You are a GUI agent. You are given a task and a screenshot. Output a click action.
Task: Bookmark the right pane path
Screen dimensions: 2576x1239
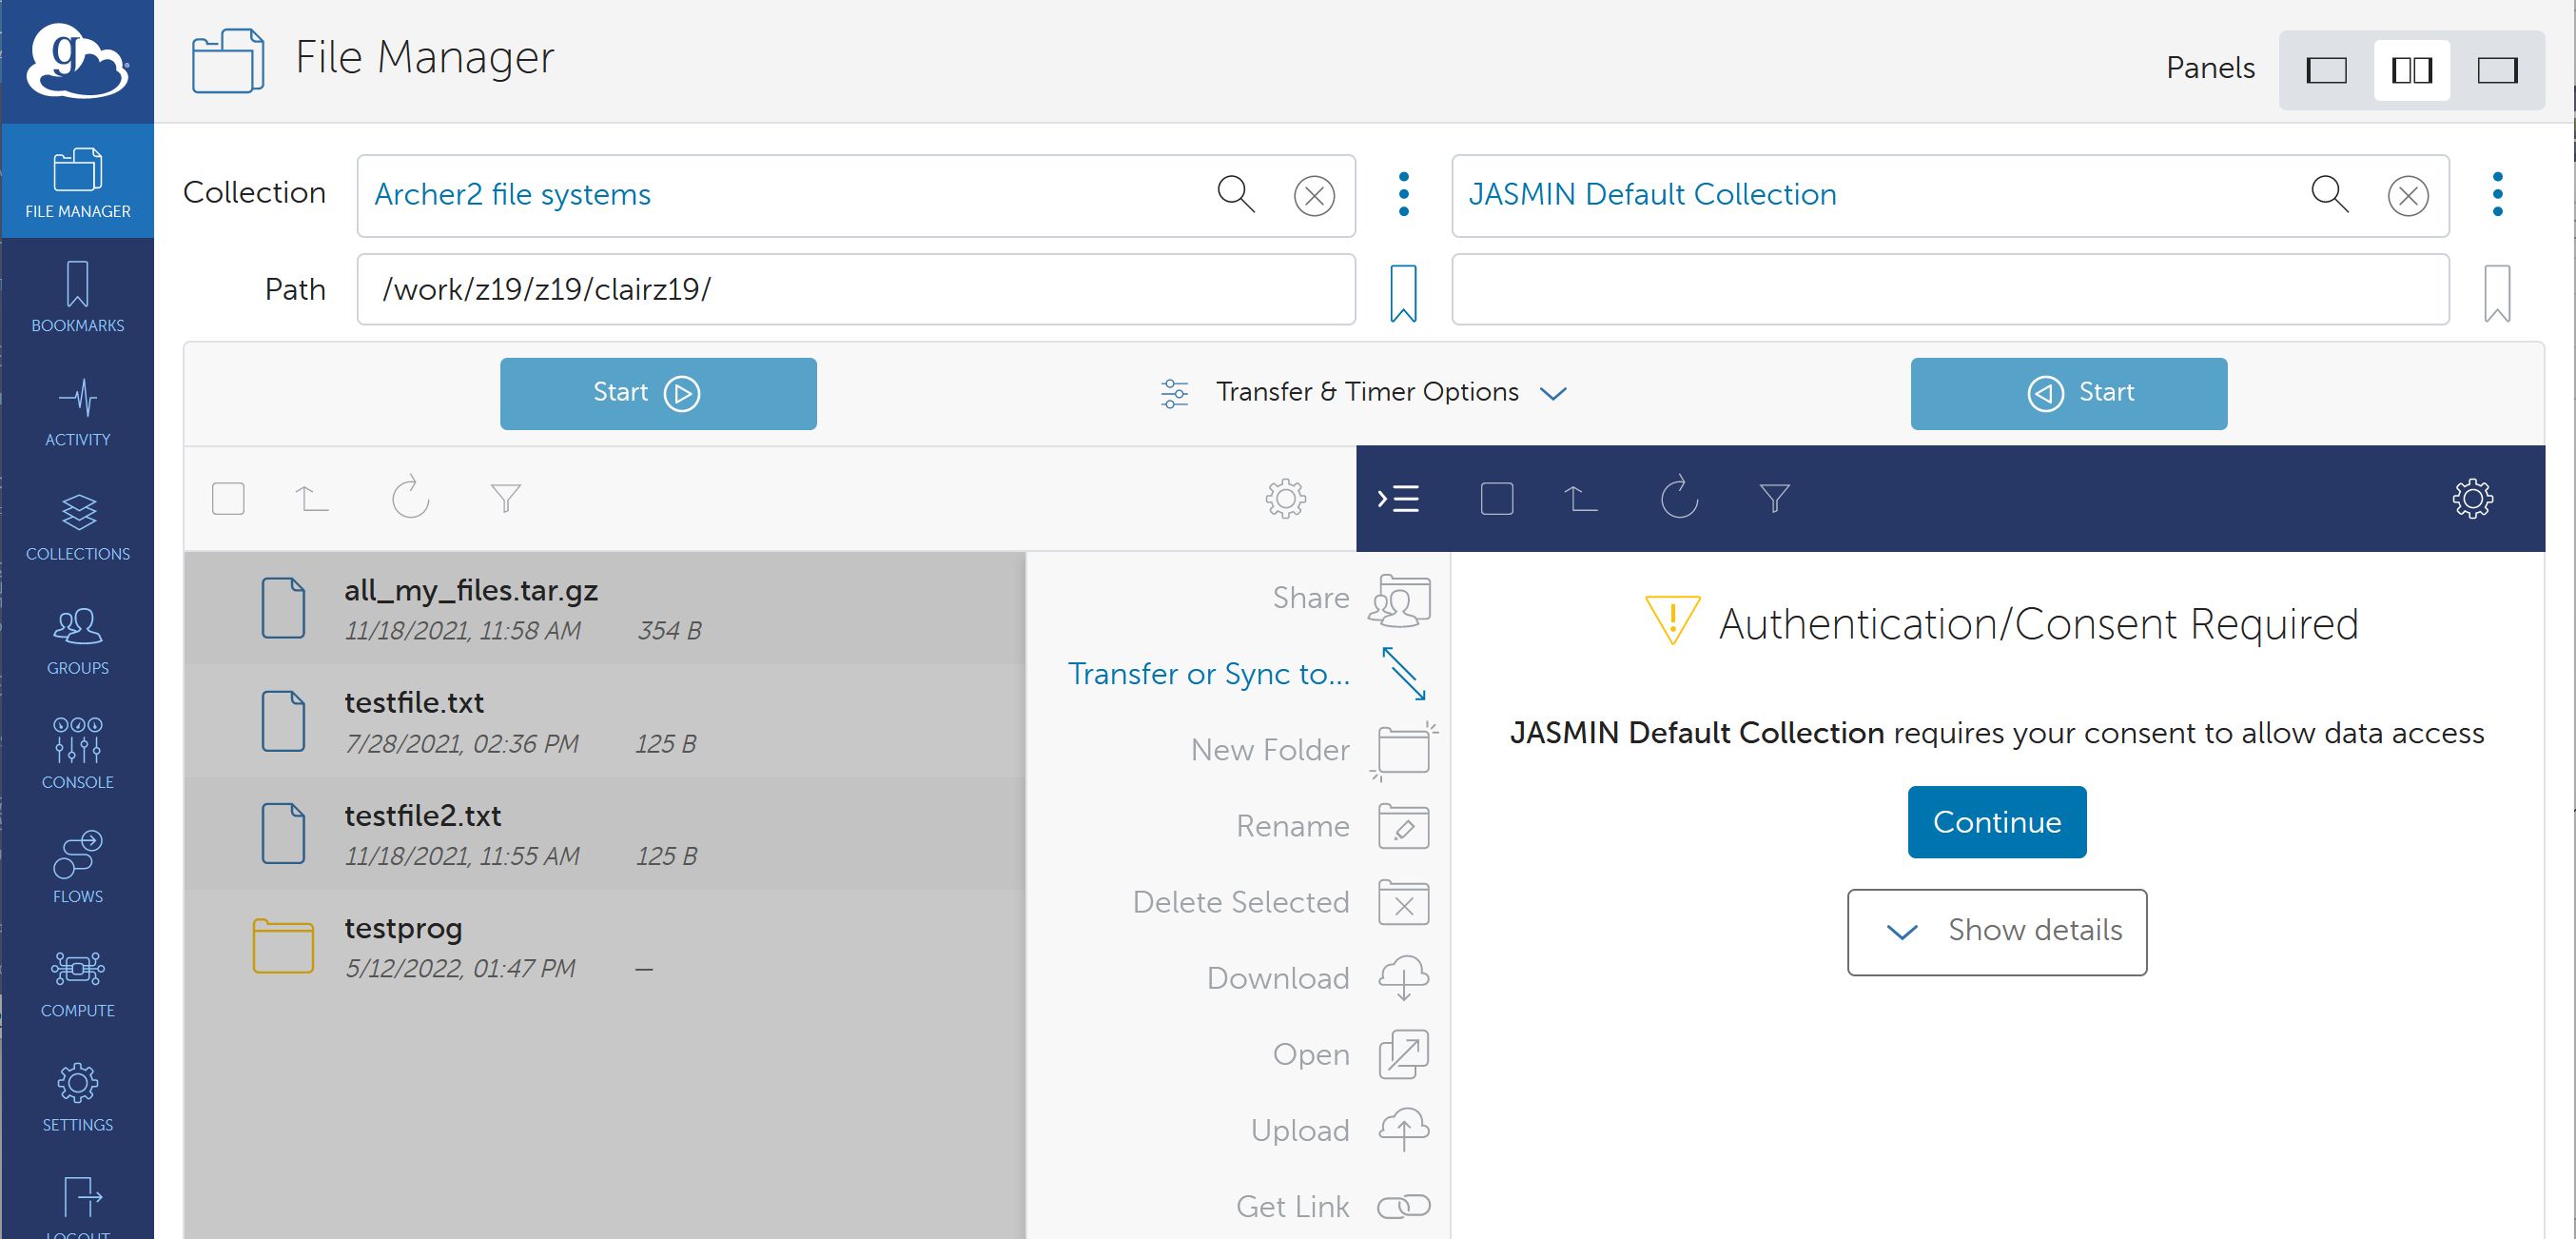point(2497,292)
